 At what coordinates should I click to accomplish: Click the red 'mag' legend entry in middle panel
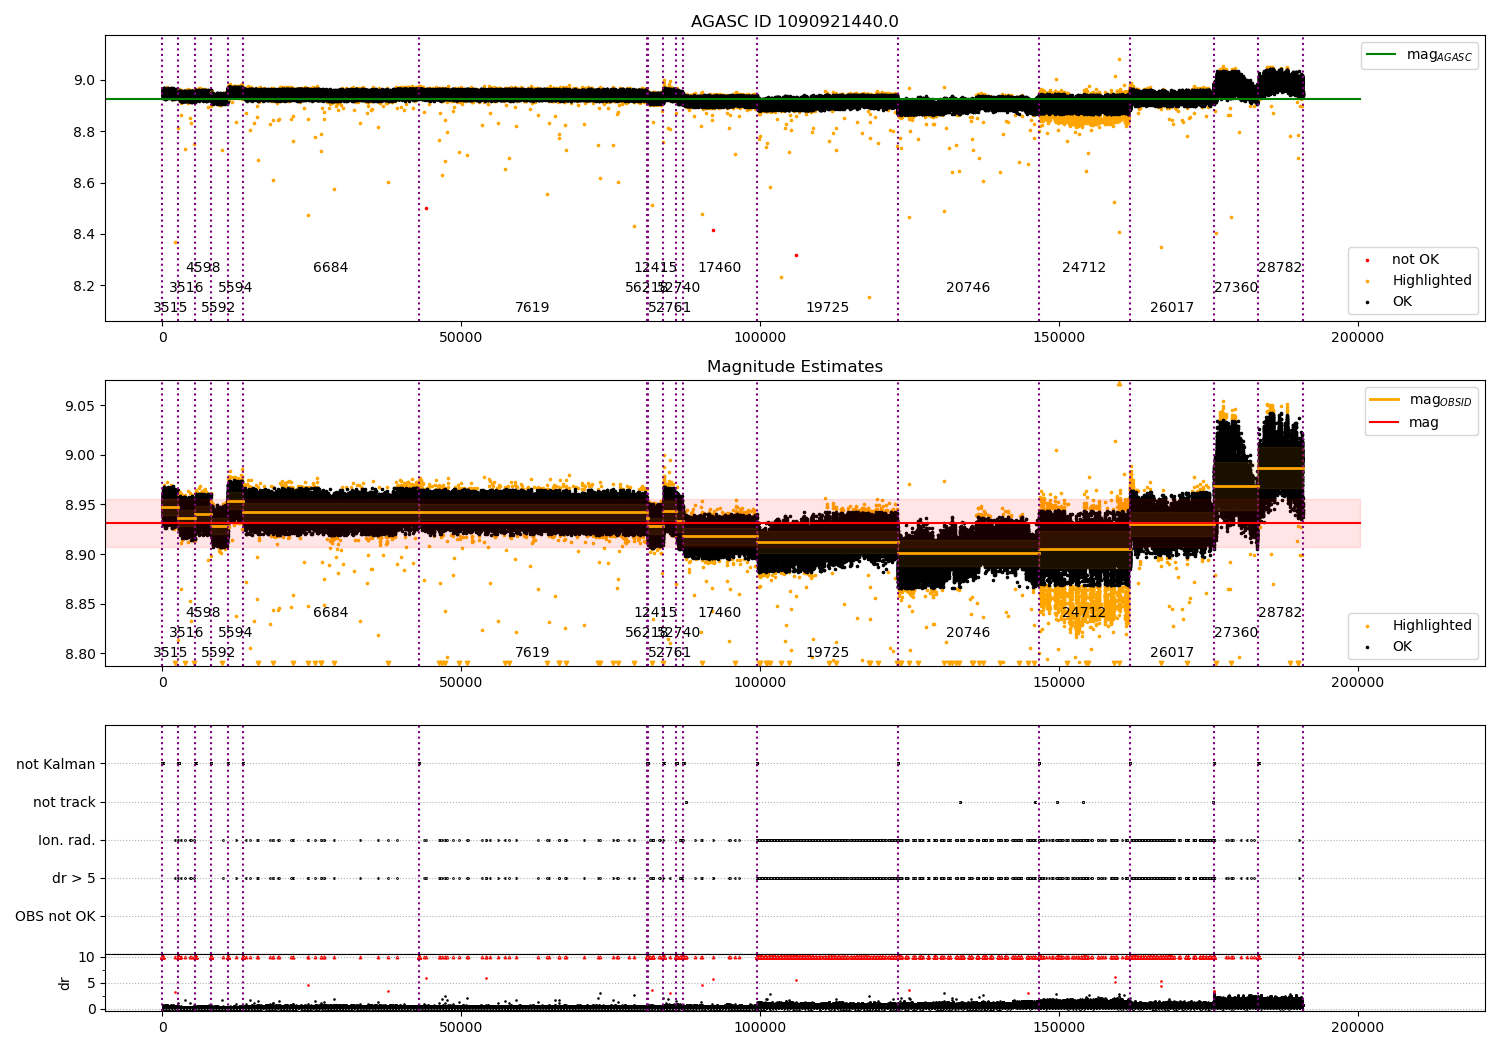click(x=1404, y=422)
